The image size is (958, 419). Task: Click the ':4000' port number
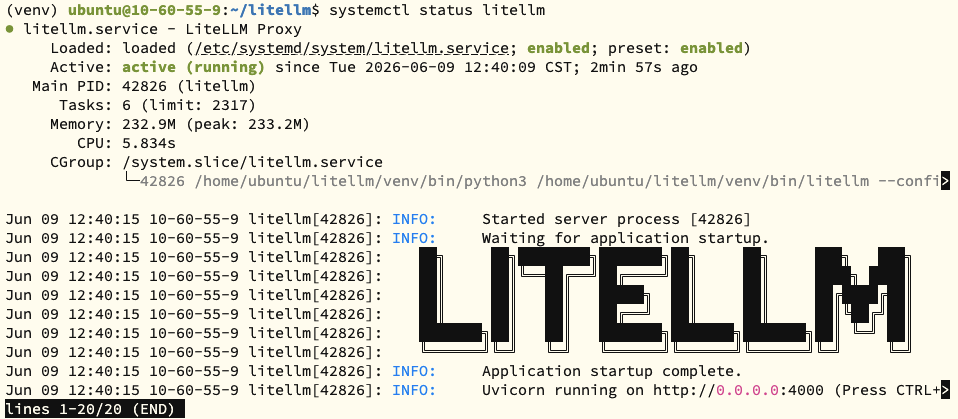801,390
